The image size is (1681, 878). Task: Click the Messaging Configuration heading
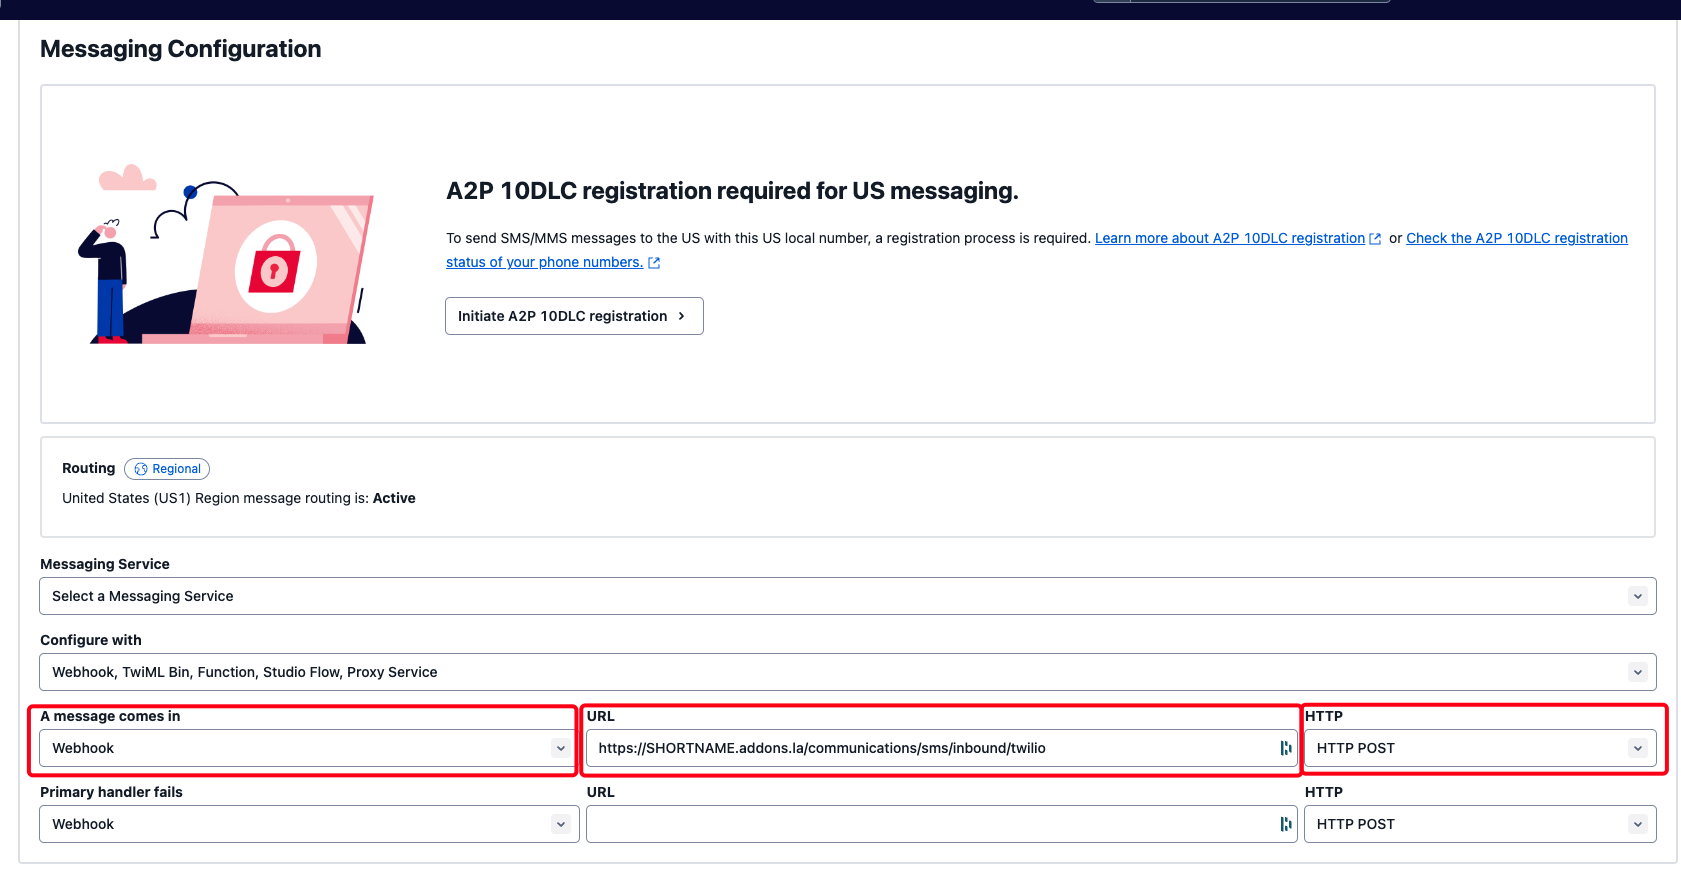pyautogui.click(x=181, y=49)
